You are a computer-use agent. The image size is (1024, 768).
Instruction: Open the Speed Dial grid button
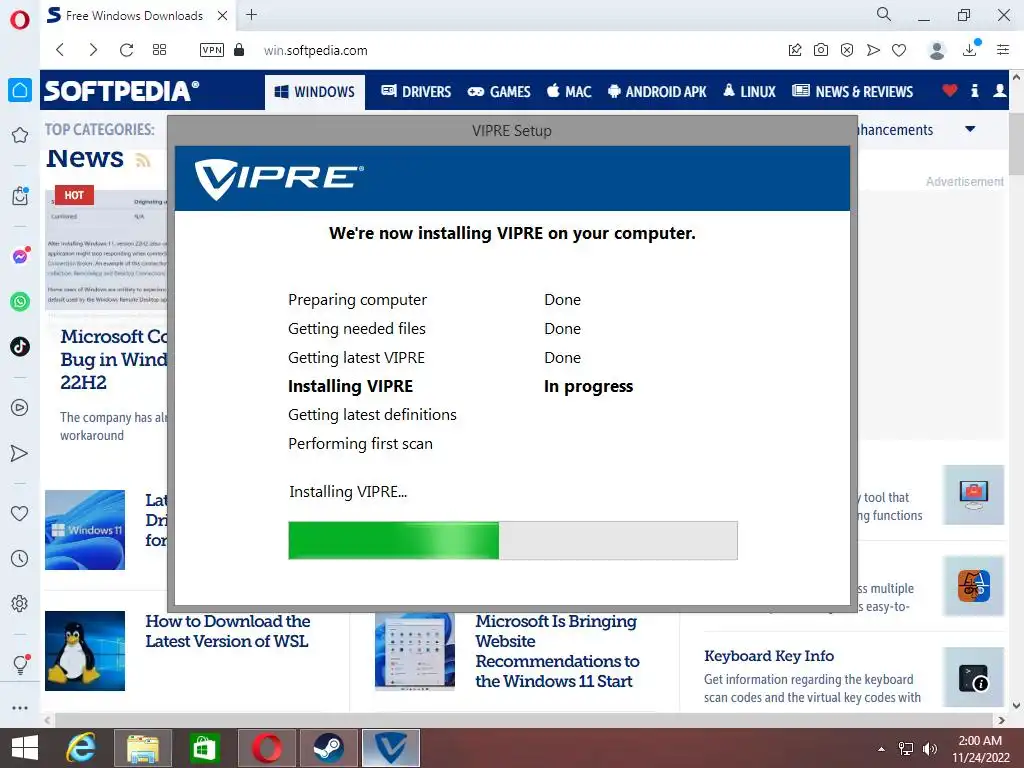[159, 50]
